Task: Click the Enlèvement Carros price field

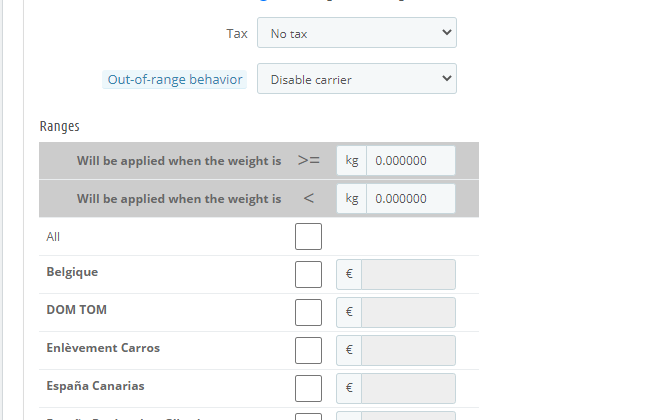Action: [x=408, y=350]
